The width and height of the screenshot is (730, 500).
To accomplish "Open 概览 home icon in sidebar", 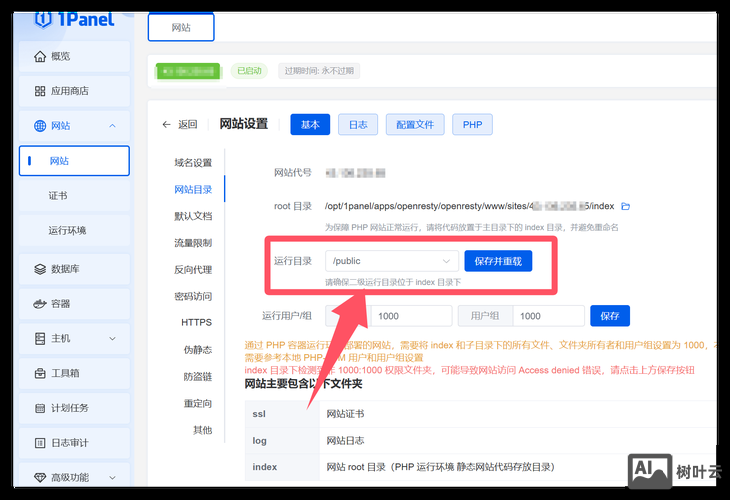I will 40,56.
